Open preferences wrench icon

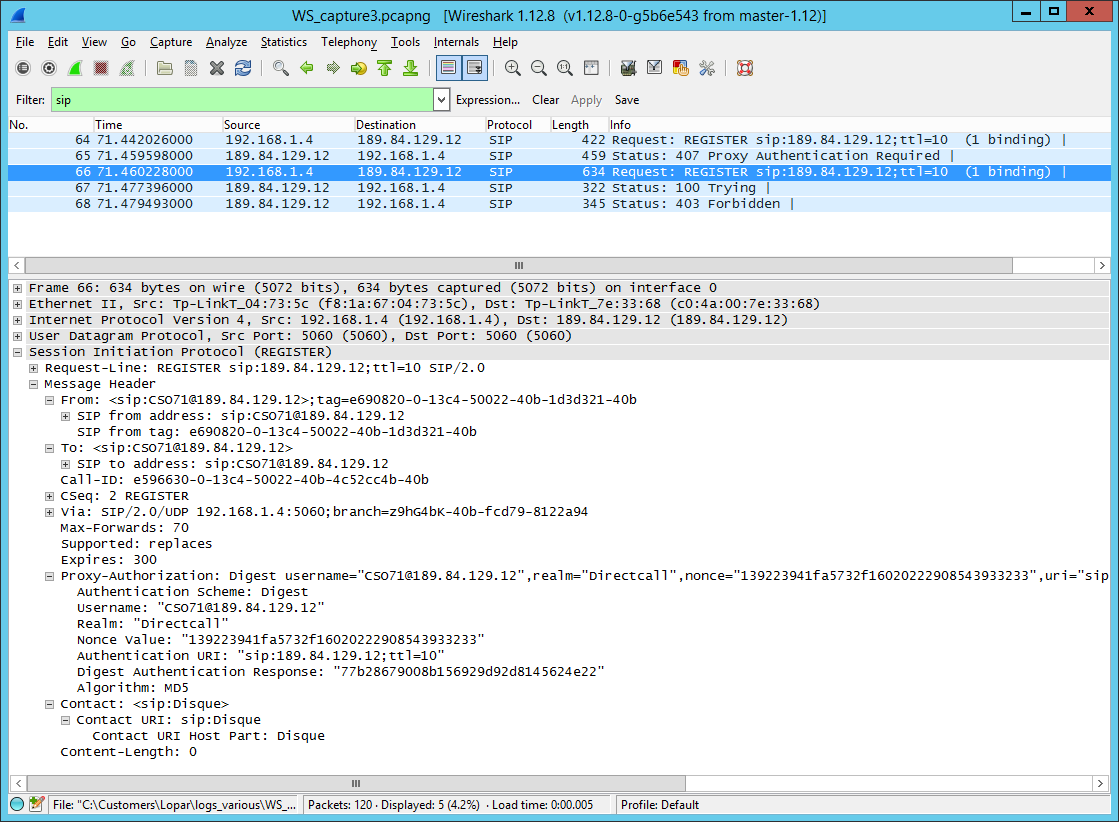(707, 68)
